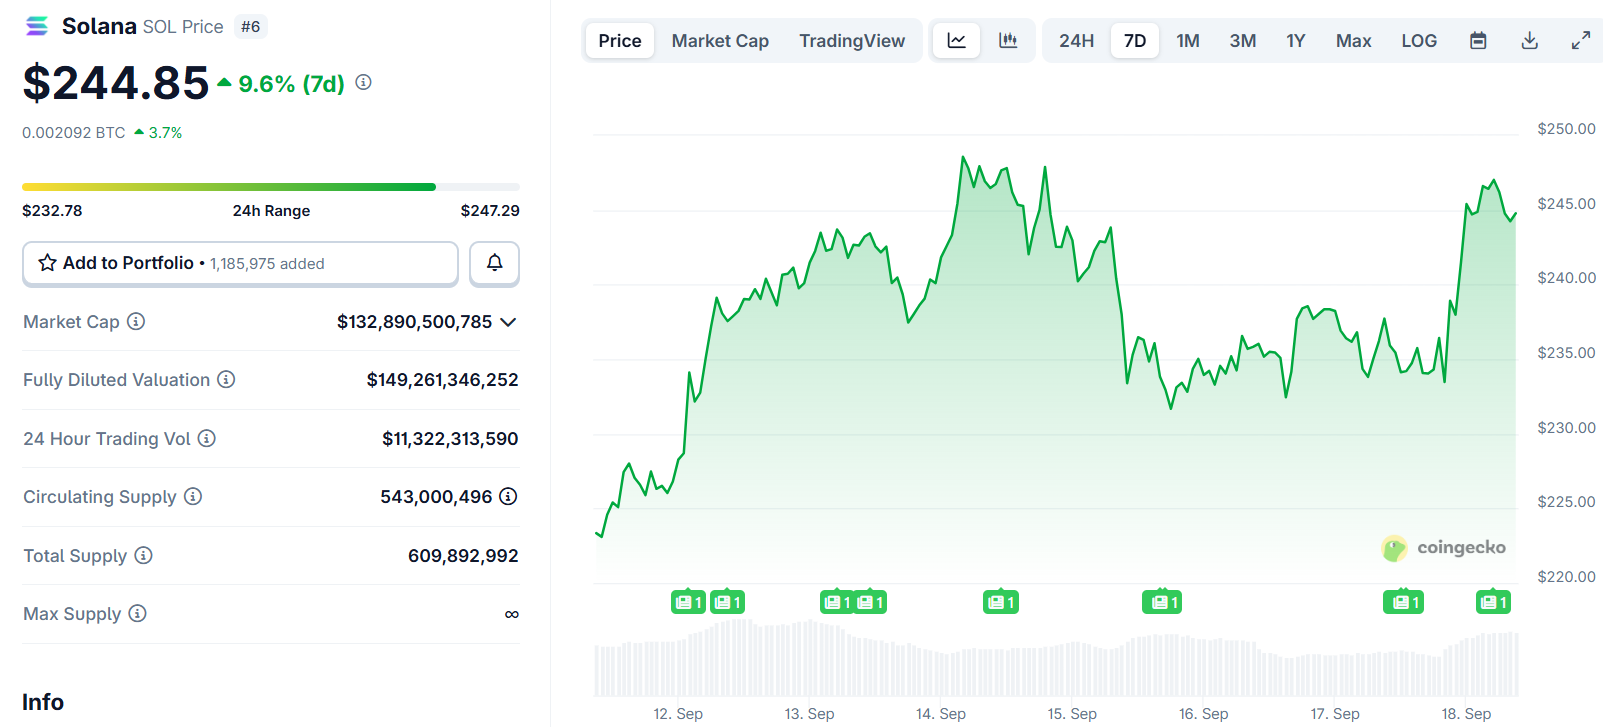This screenshot has width=1603, height=727.
Task: Click the news marker near 14. Sep
Action: click(x=1001, y=602)
